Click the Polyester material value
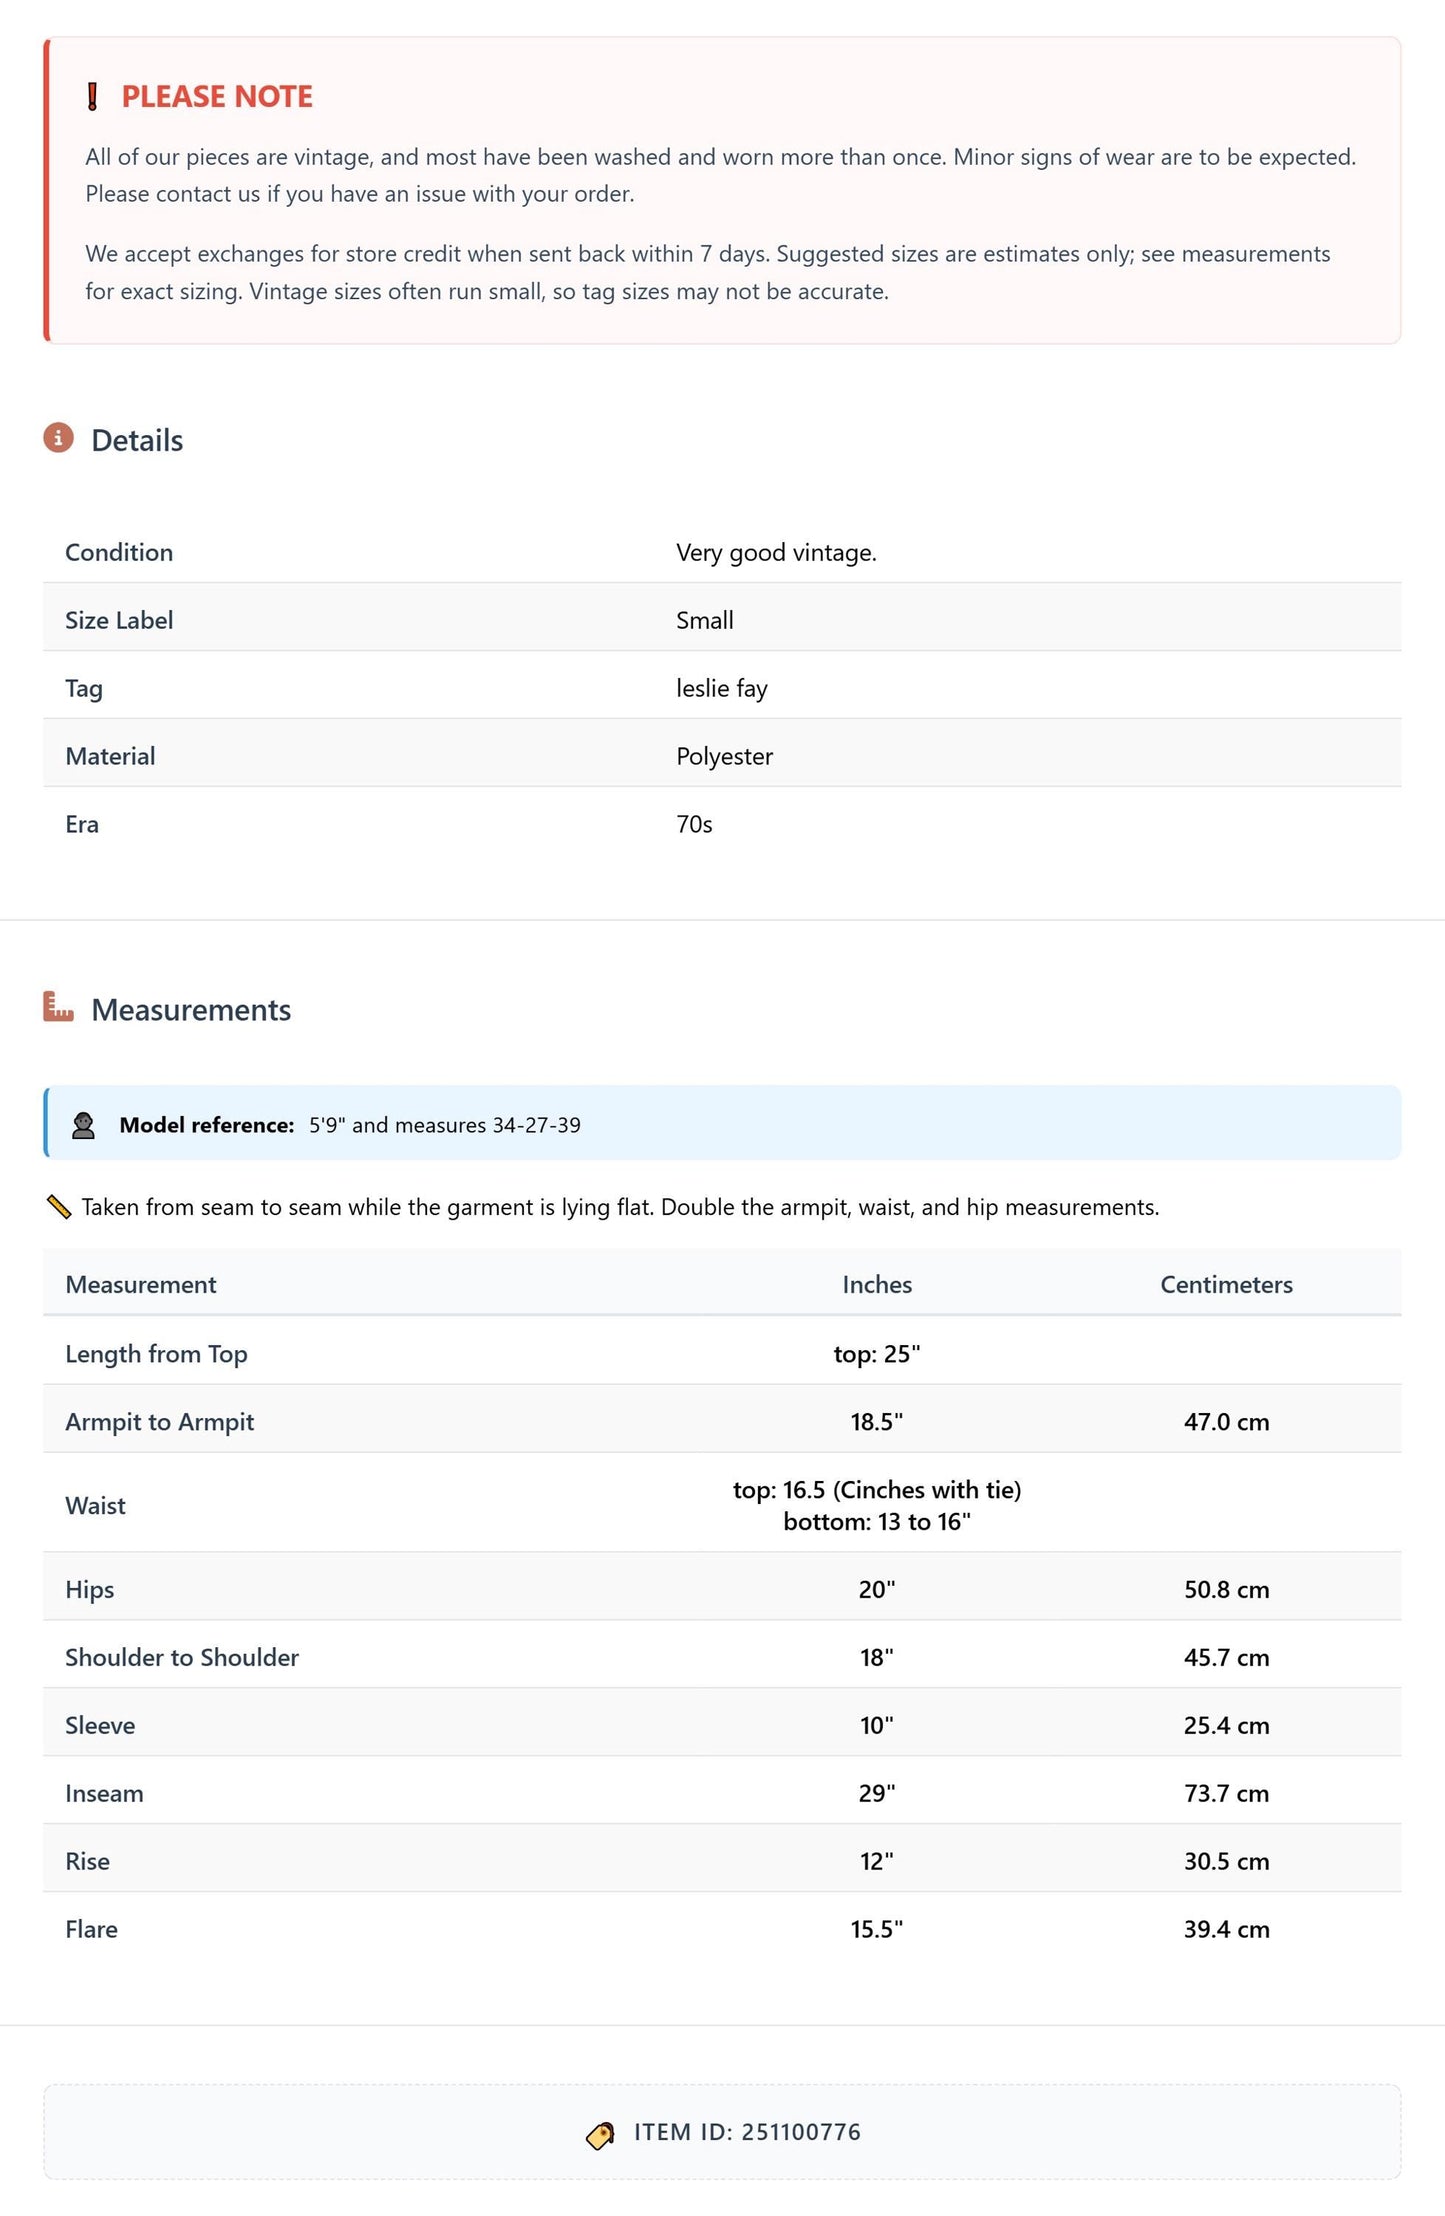This screenshot has width=1445, height=2216. click(724, 756)
